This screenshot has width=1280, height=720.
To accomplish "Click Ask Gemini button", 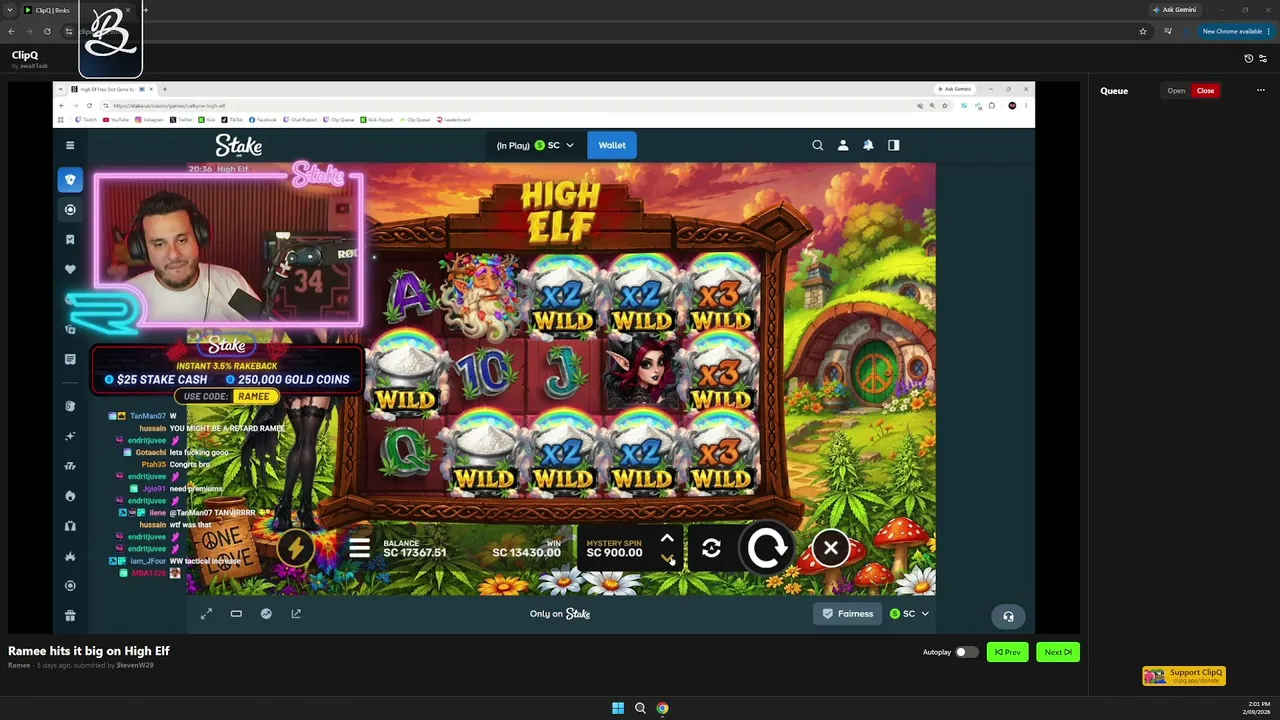I will (1174, 10).
